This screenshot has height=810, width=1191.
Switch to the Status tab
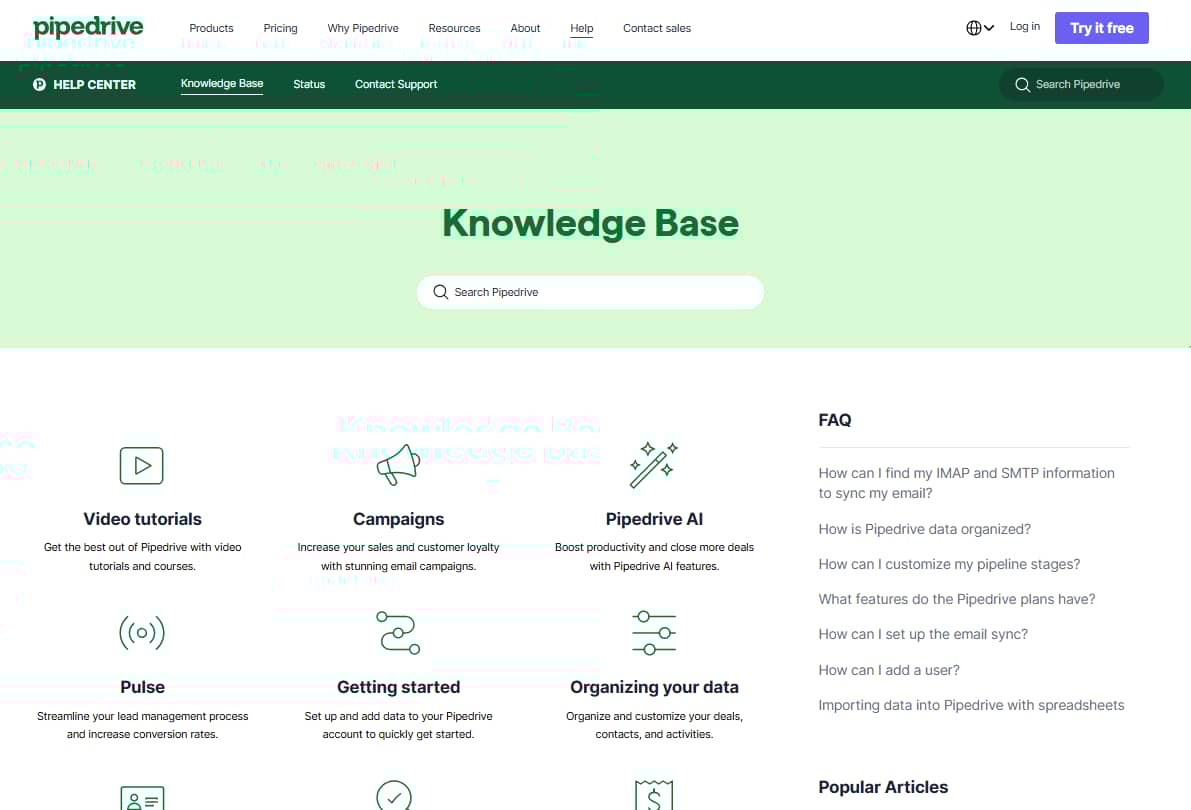click(309, 84)
